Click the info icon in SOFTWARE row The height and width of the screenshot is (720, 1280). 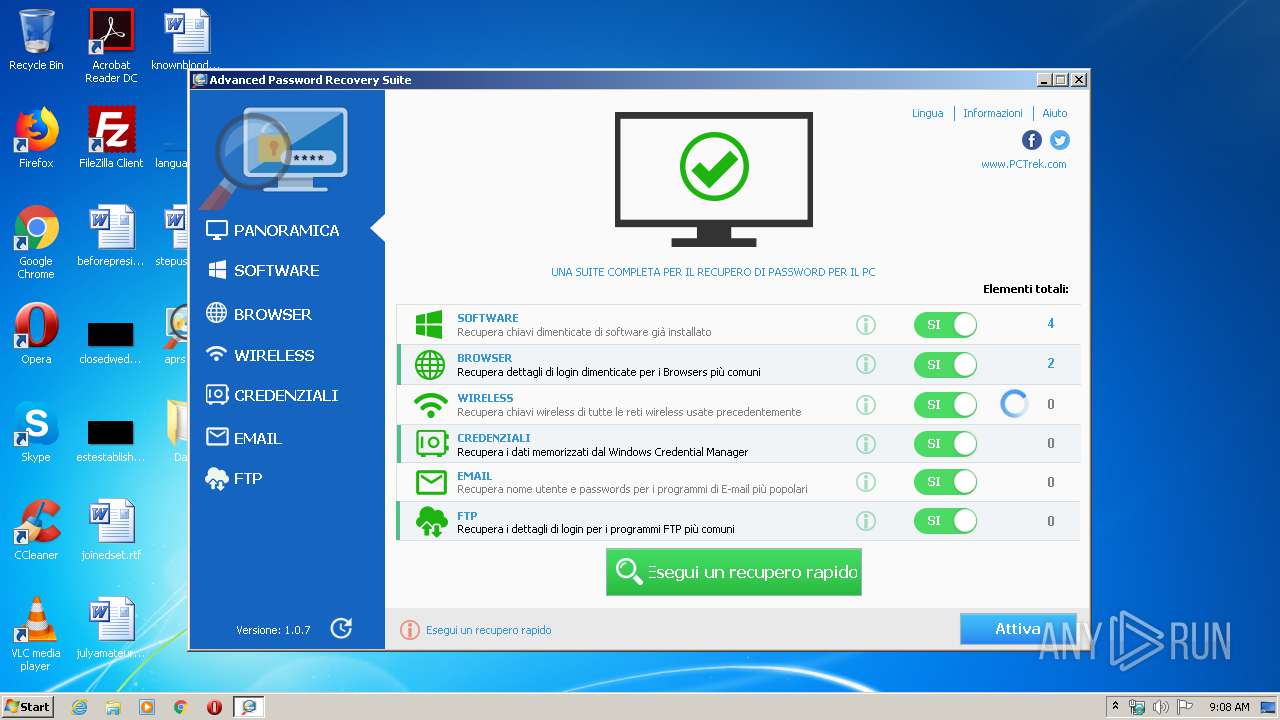866,325
